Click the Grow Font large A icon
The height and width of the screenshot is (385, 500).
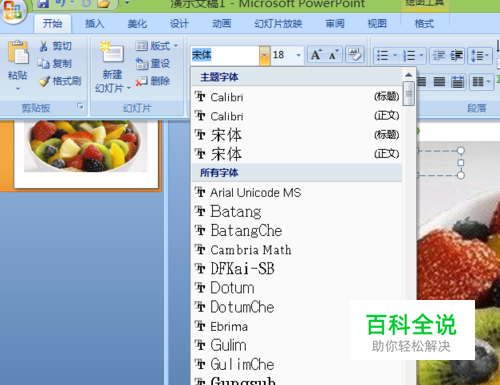coord(316,54)
